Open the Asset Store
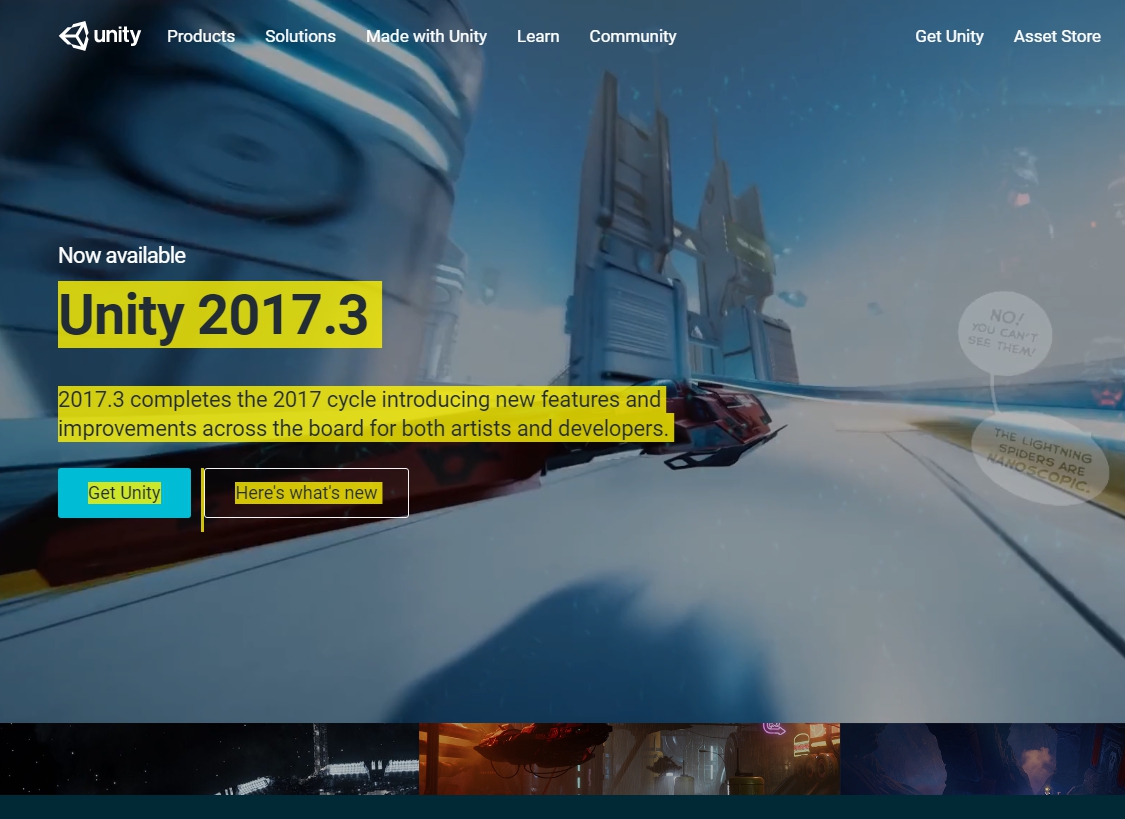The width and height of the screenshot is (1125, 819). pos(1057,36)
